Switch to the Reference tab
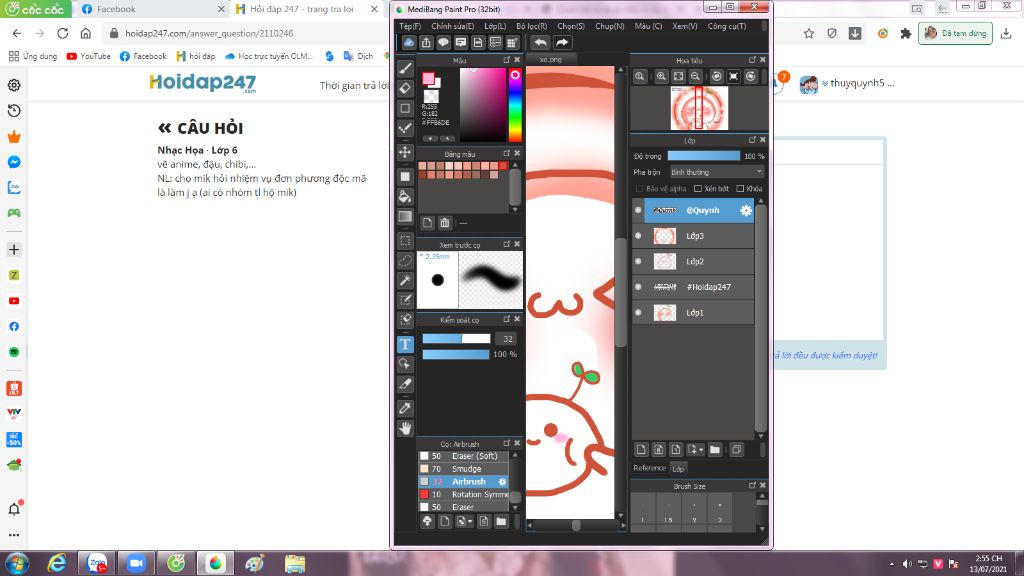 pyautogui.click(x=649, y=468)
